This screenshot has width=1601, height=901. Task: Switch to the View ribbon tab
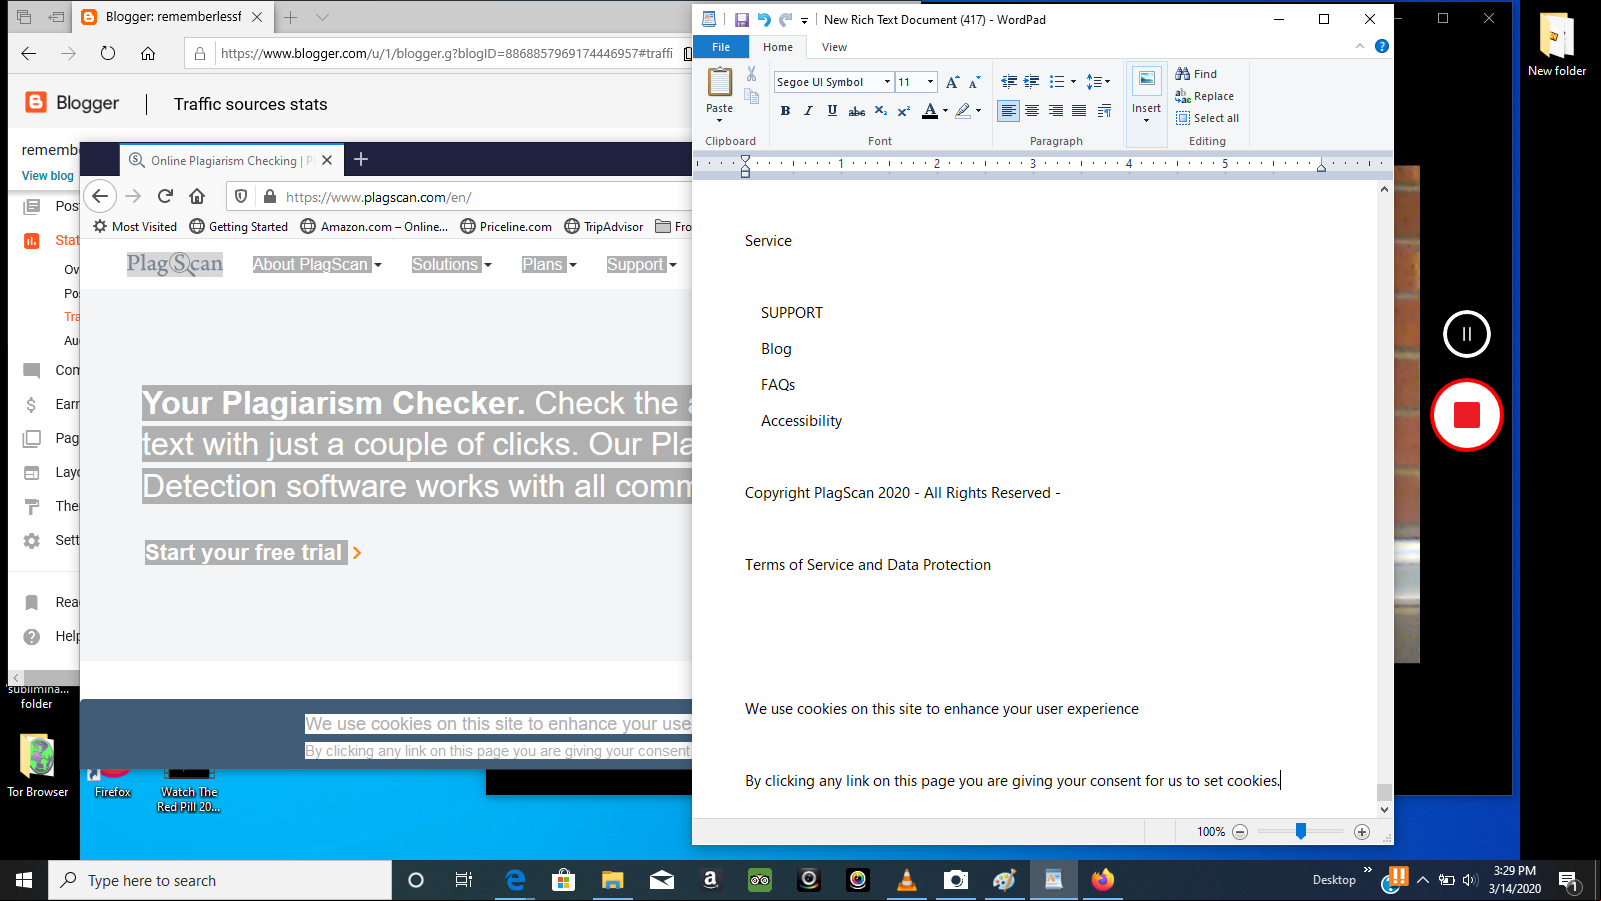point(834,47)
